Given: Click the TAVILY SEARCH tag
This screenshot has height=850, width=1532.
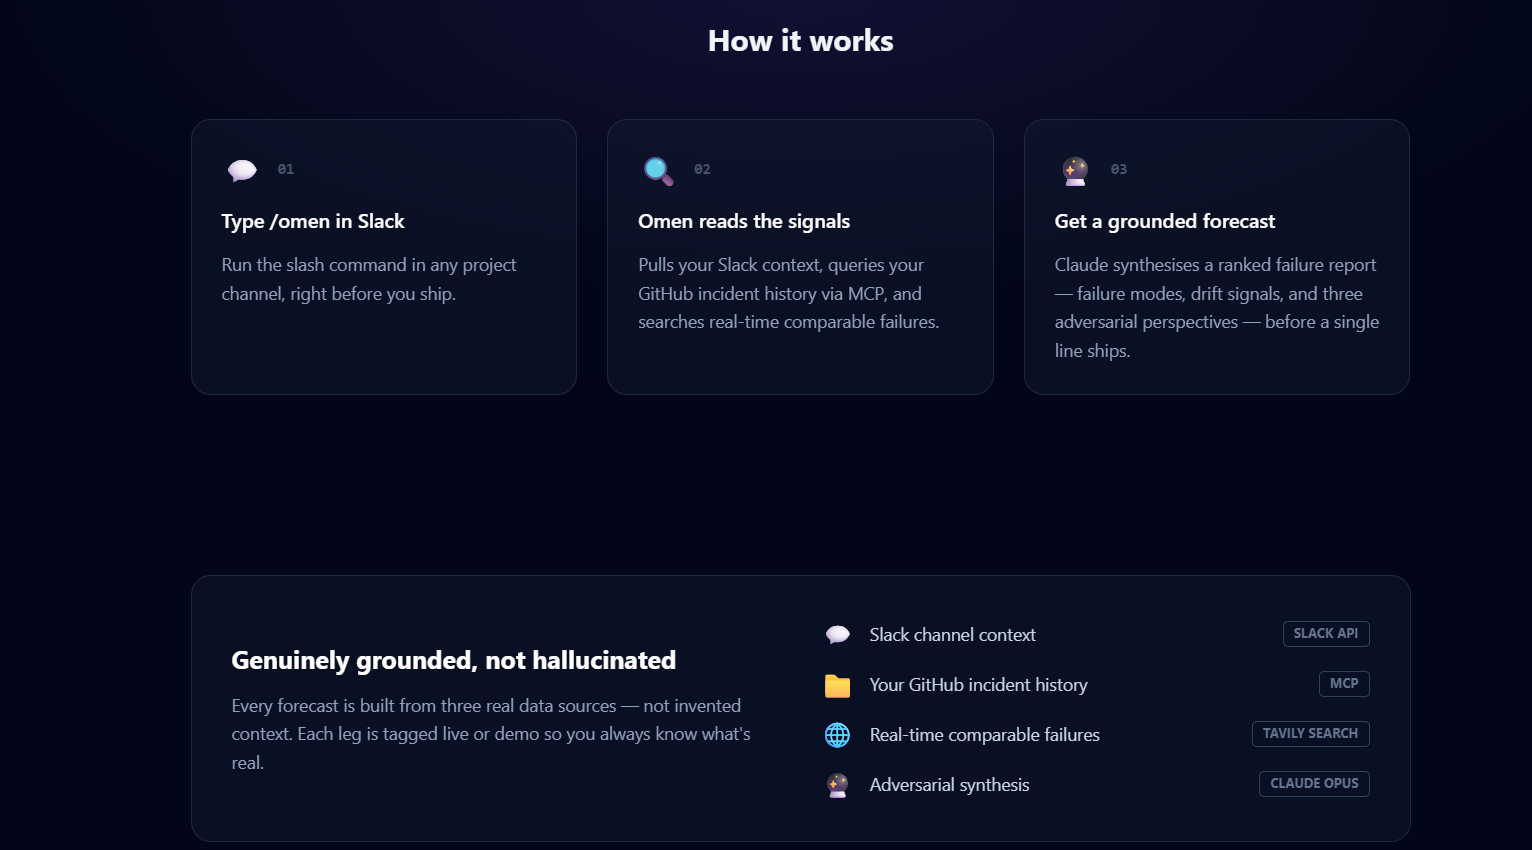Looking at the screenshot, I should pyautogui.click(x=1310, y=734).
